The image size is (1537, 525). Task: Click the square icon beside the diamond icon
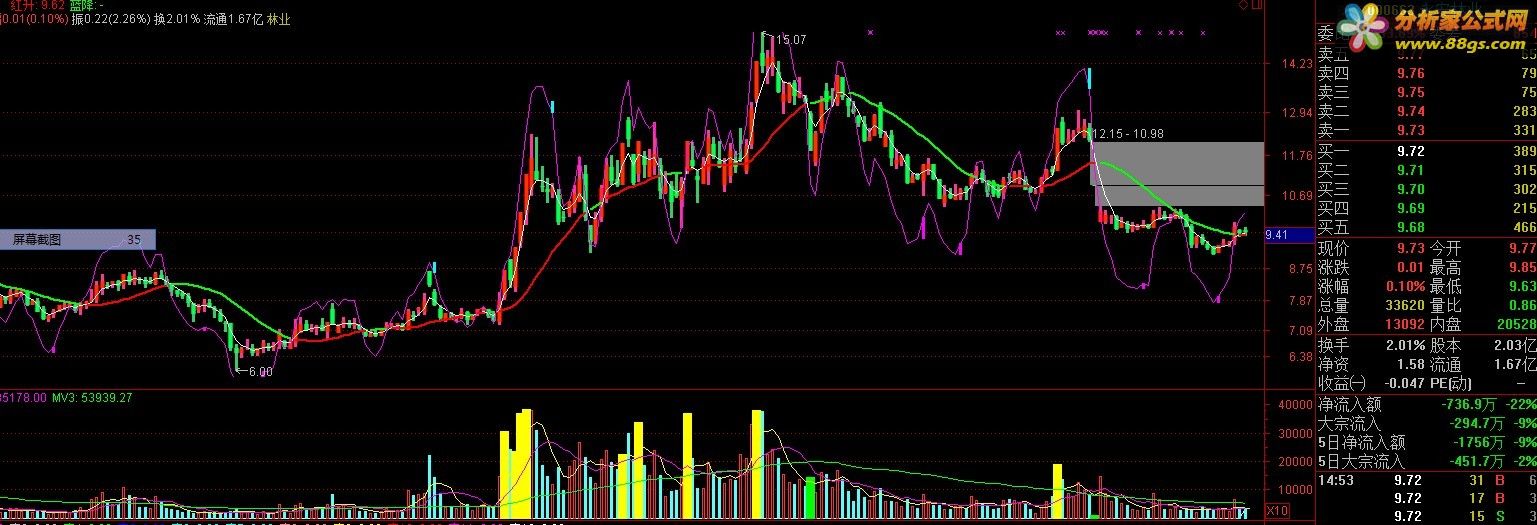[1257, 5]
